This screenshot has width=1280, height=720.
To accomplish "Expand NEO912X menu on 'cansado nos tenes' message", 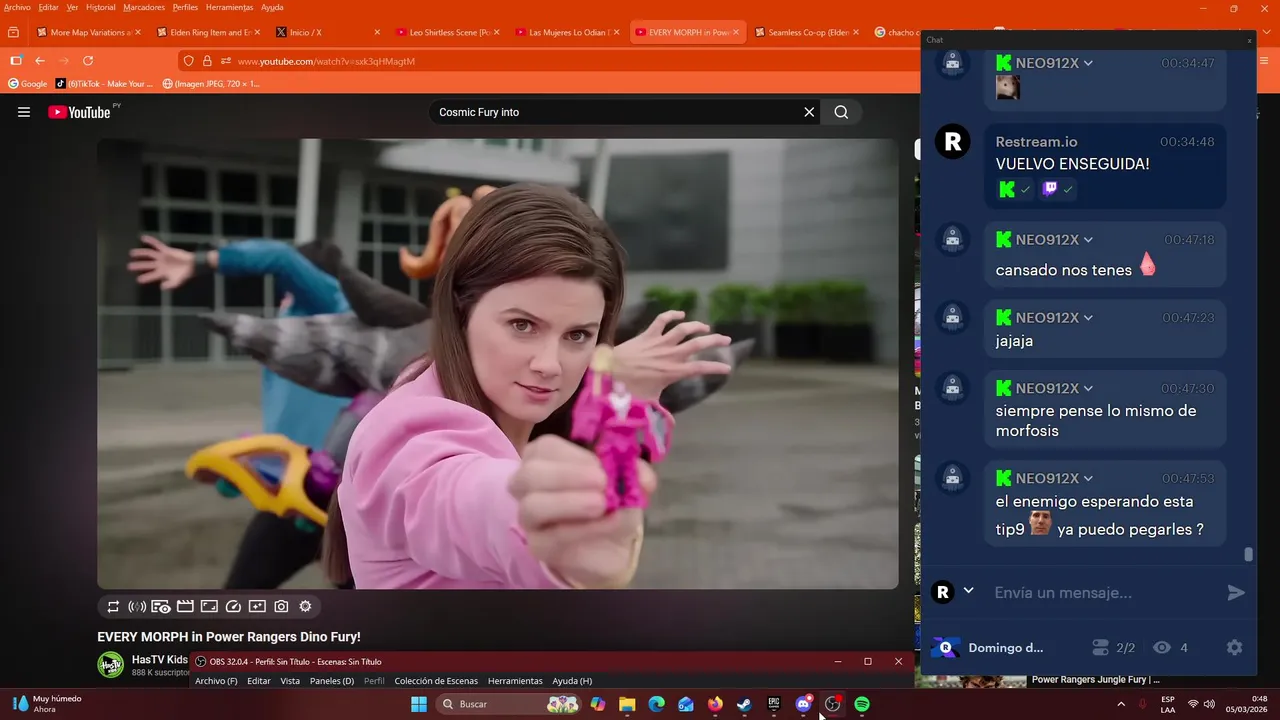I will point(1088,240).
